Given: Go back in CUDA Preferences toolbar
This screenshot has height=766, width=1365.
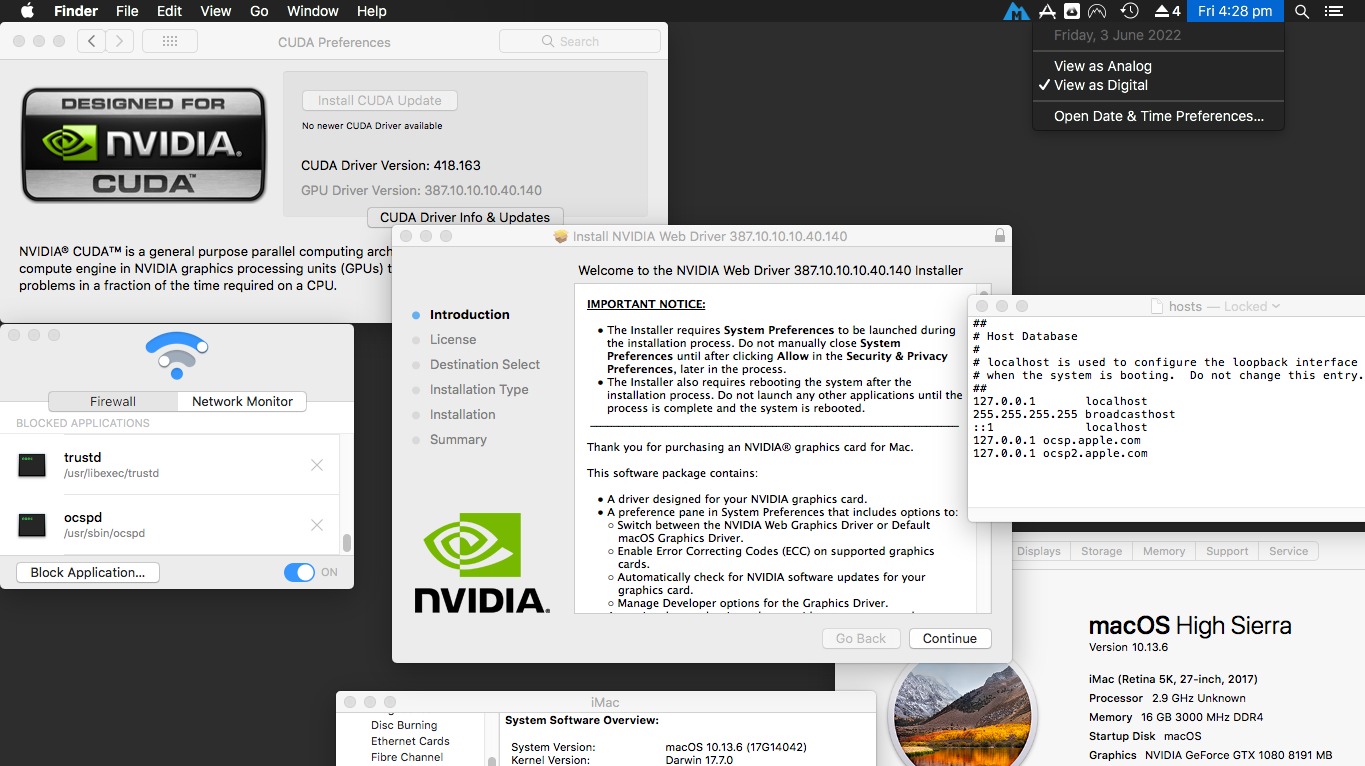Looking at the screenshot, I should 91,41.
